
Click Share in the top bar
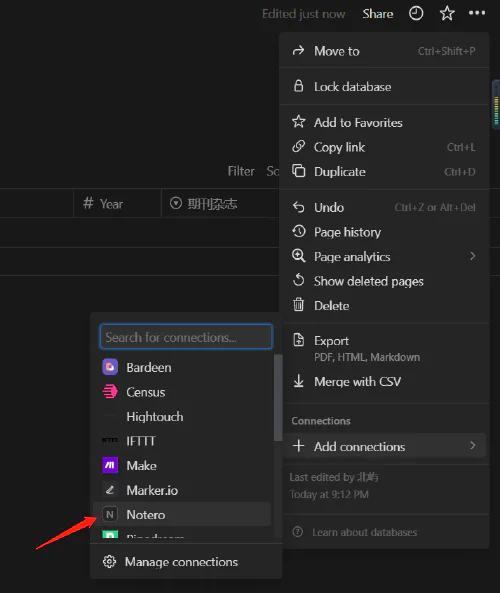(x=377, y=14)
